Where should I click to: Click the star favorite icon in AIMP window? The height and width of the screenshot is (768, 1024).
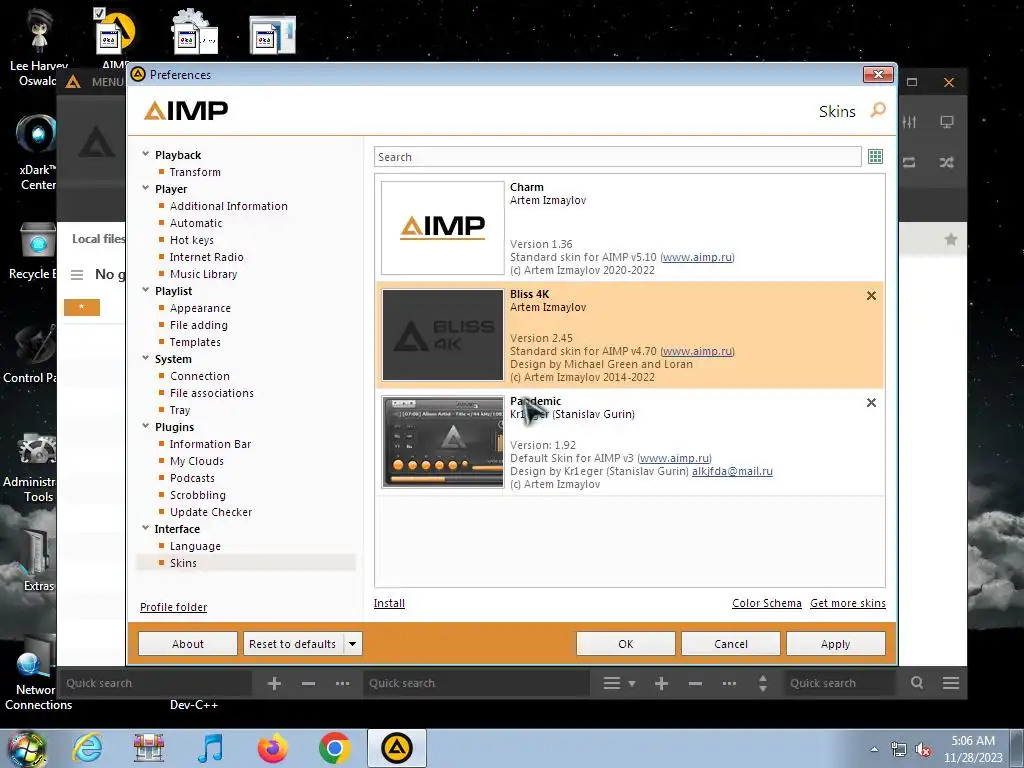click(x=951, y=240)
